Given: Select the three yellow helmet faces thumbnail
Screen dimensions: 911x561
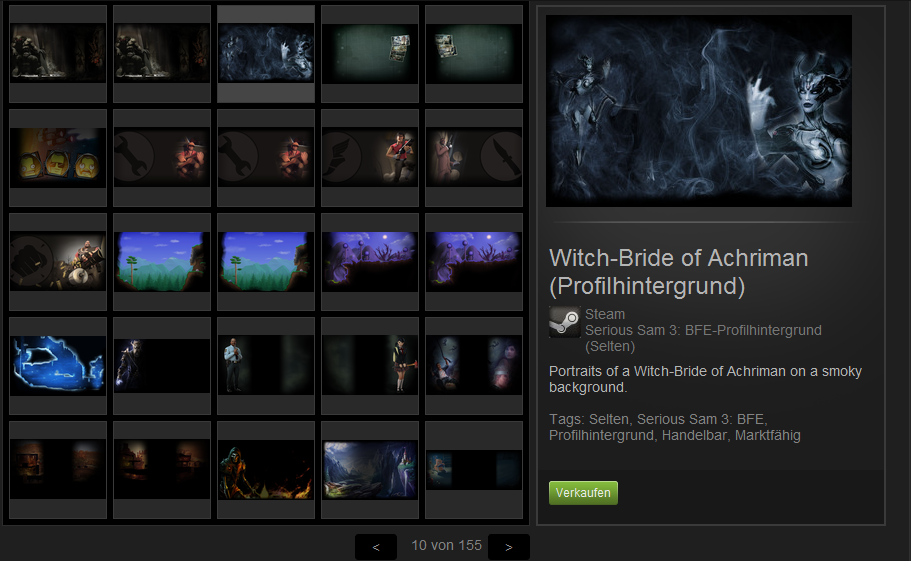Looking at the screenshot, I should tap(58, 157).
